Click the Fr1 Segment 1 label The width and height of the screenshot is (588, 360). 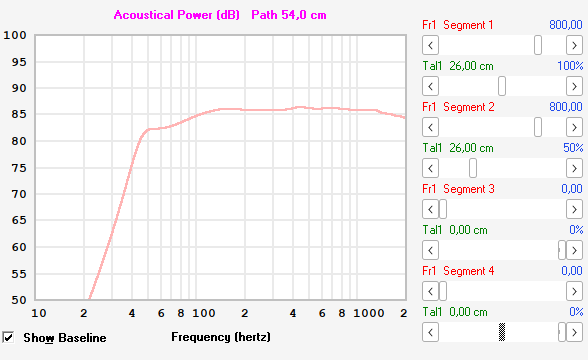tap(458, 25)
